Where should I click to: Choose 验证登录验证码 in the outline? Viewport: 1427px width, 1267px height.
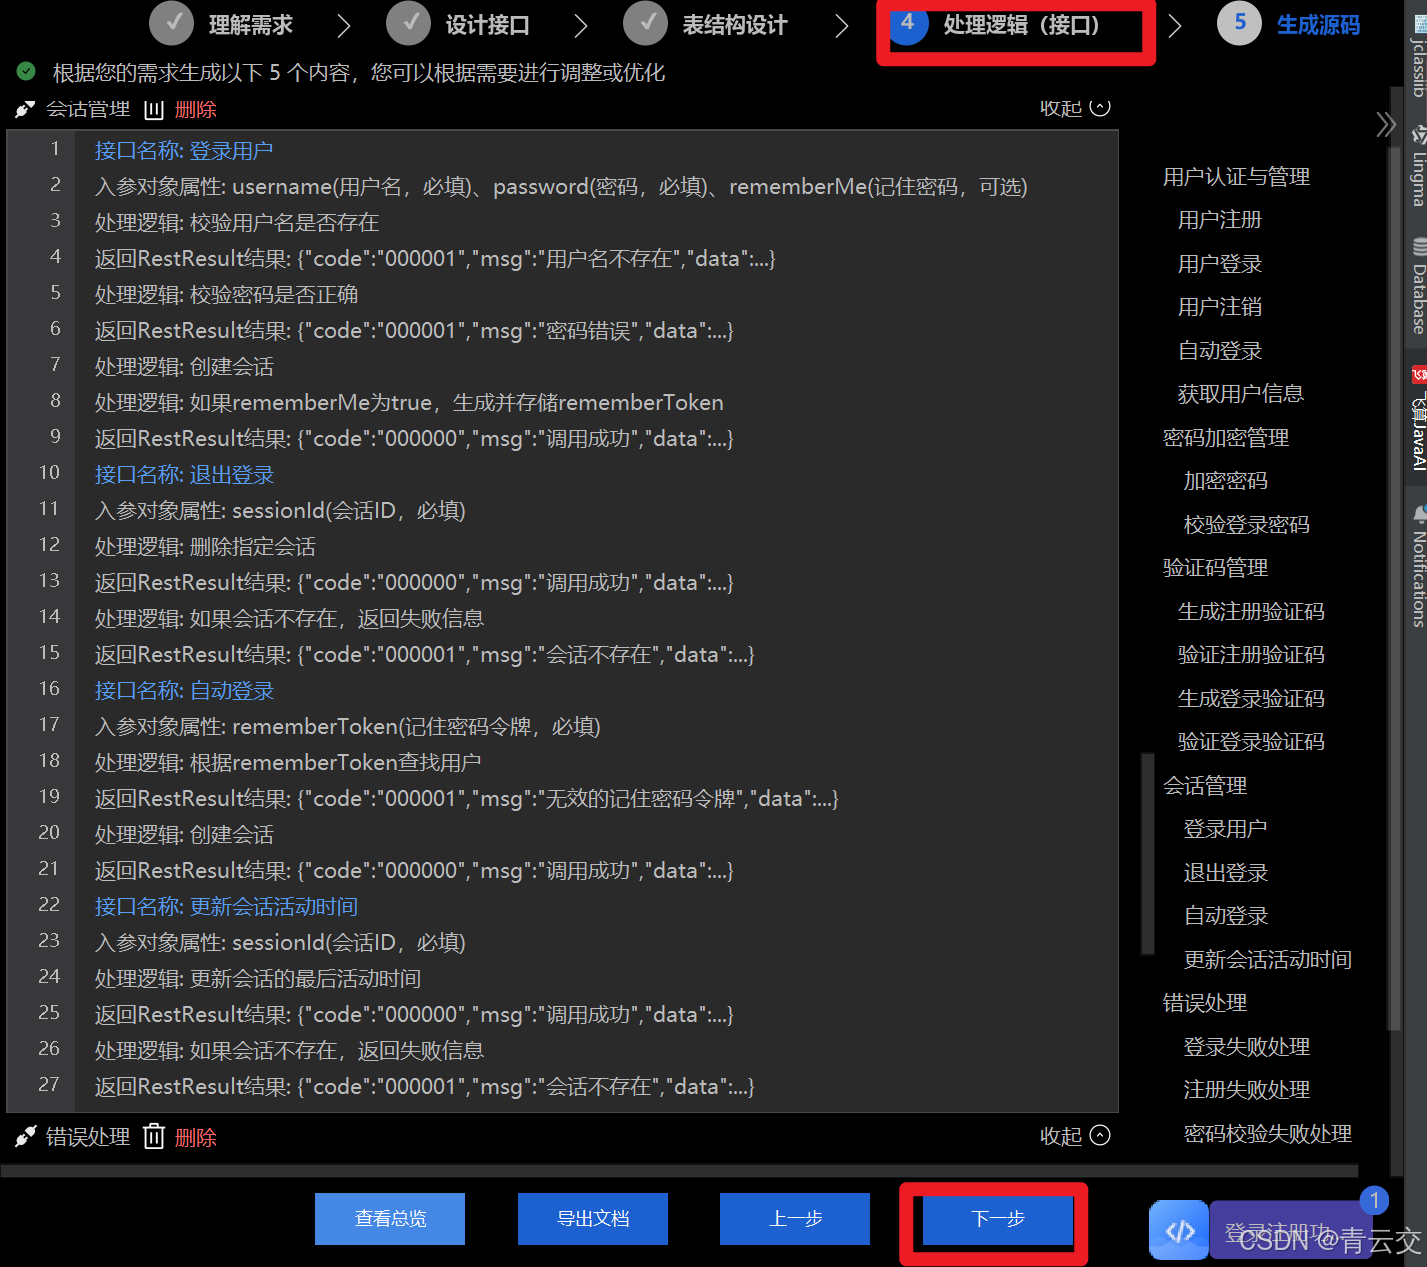click(1251, 742)
